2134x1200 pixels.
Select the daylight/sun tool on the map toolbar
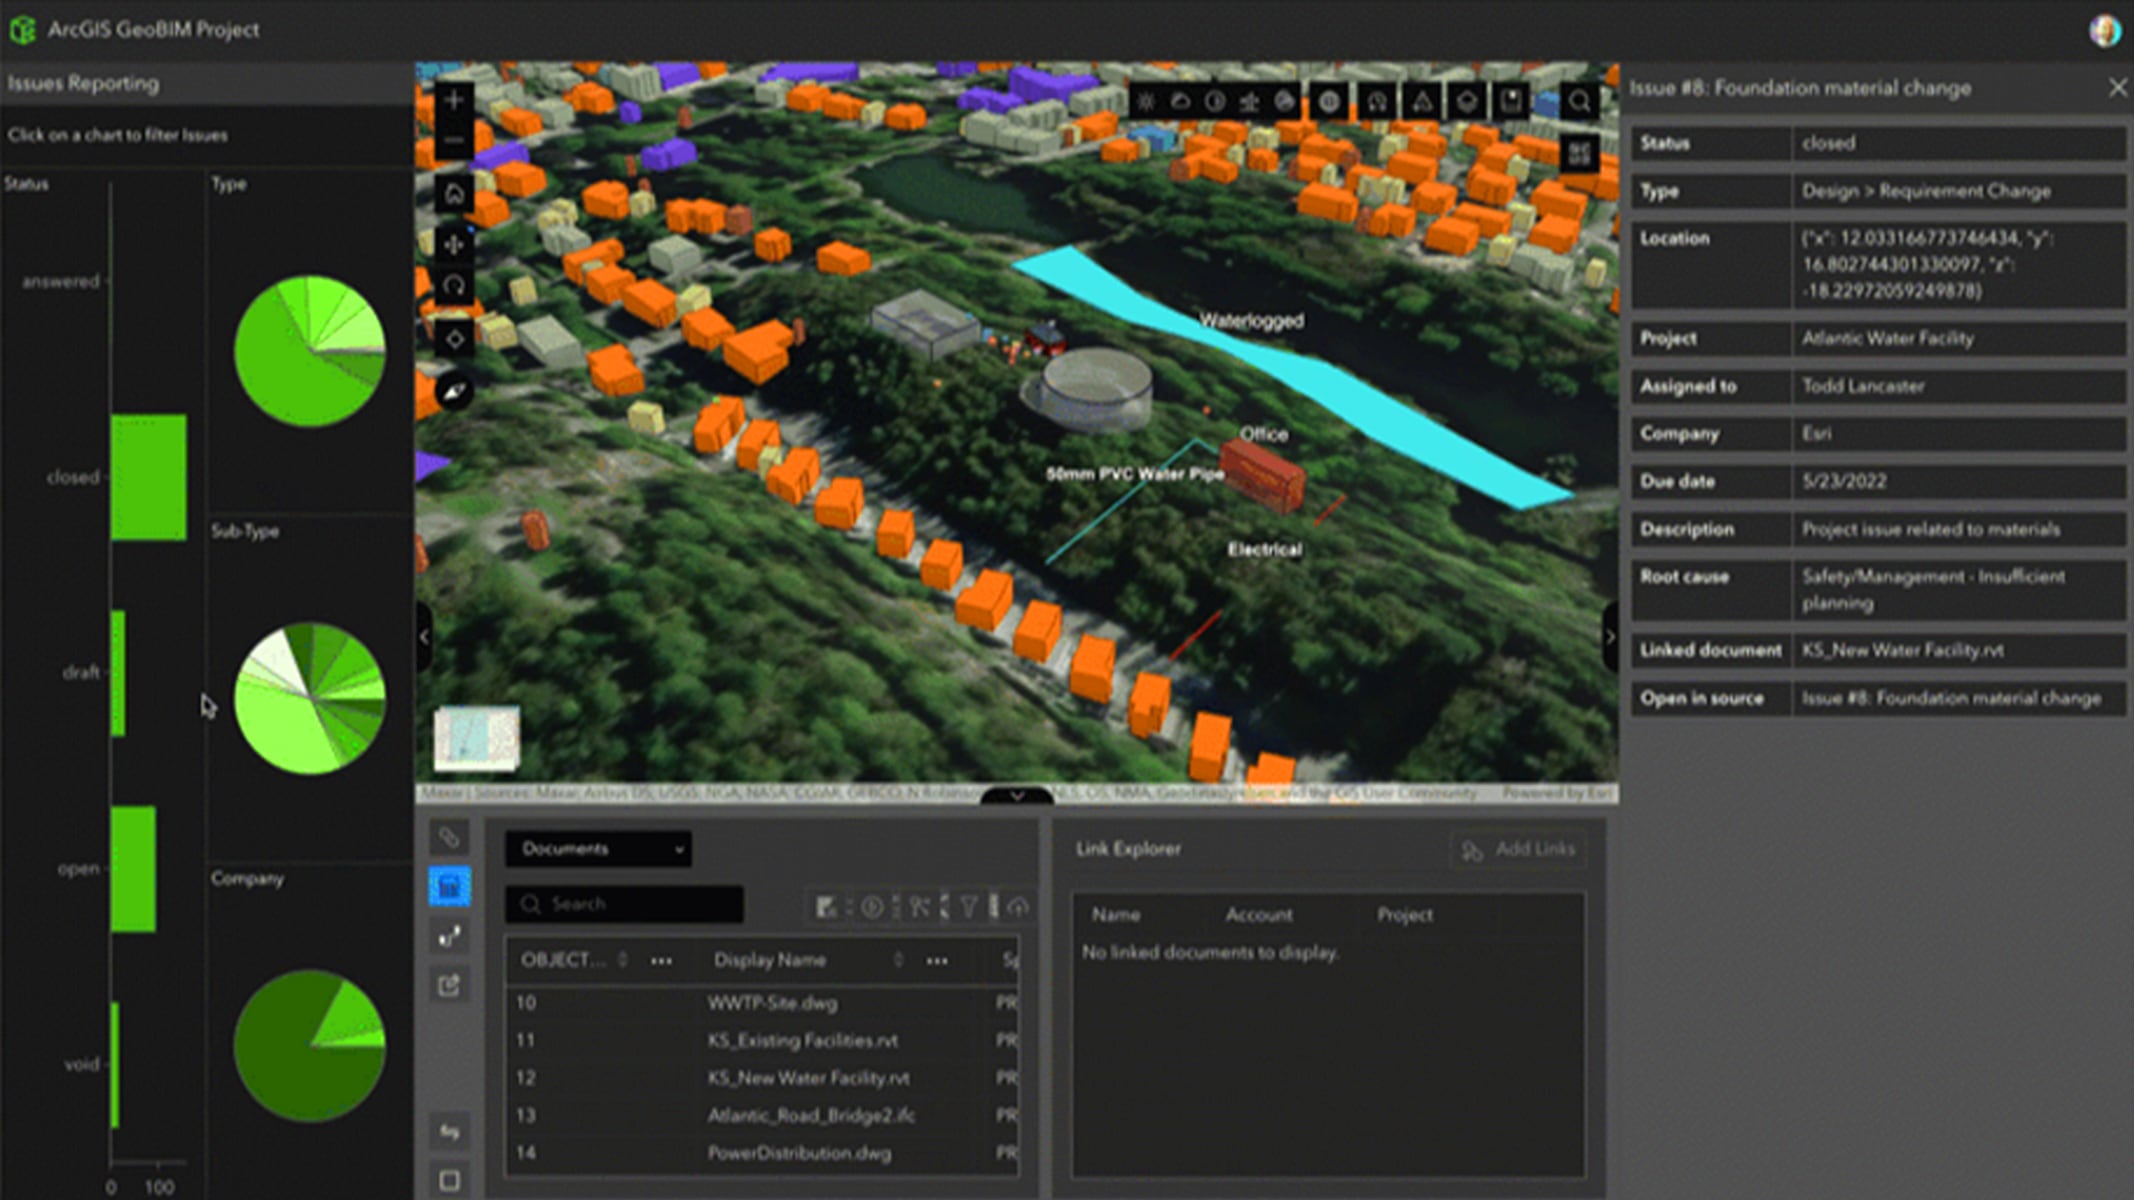point(1147,100)
